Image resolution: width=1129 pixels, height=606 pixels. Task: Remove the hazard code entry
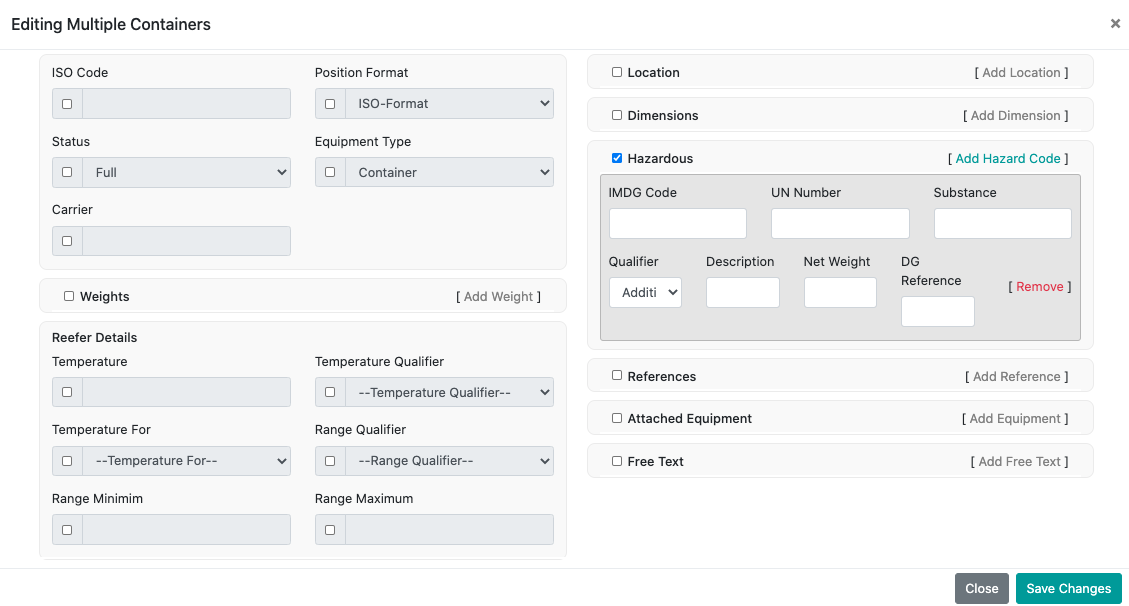[1039, 286]
